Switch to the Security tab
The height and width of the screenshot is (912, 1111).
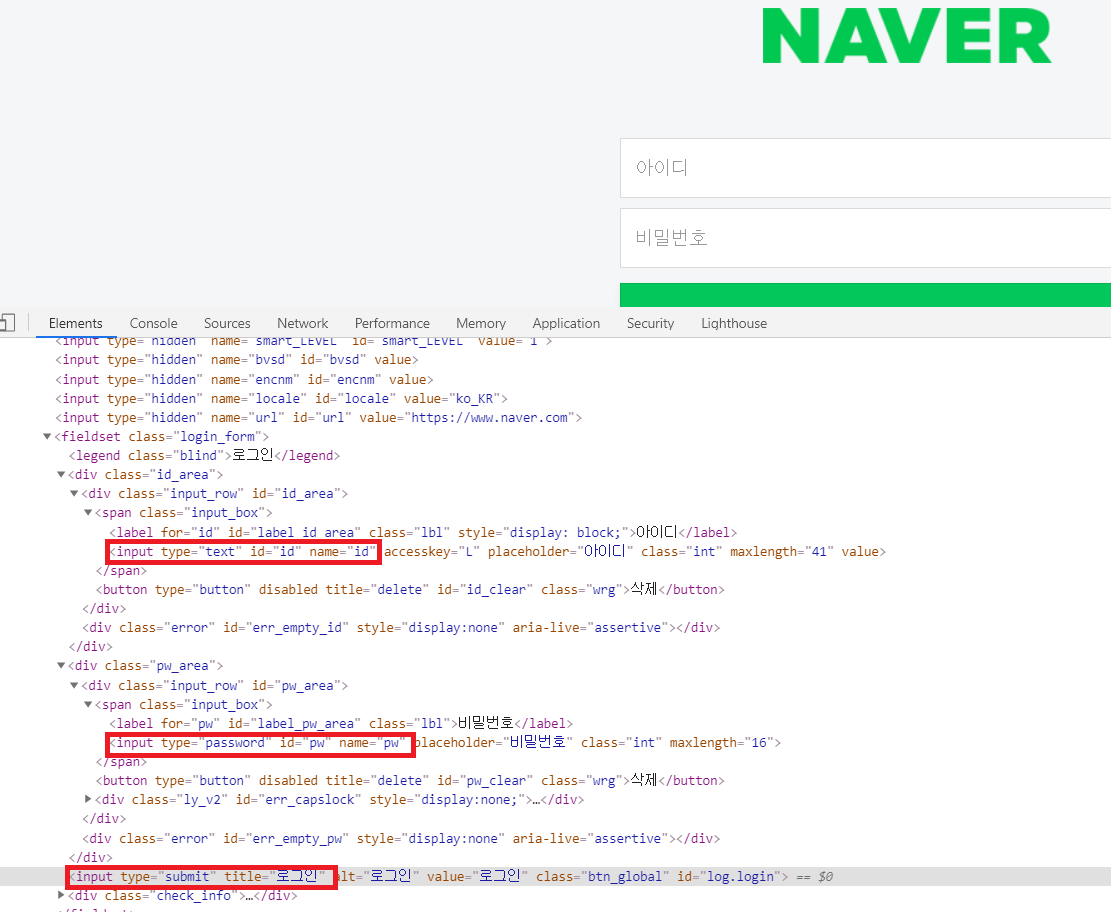650,323
